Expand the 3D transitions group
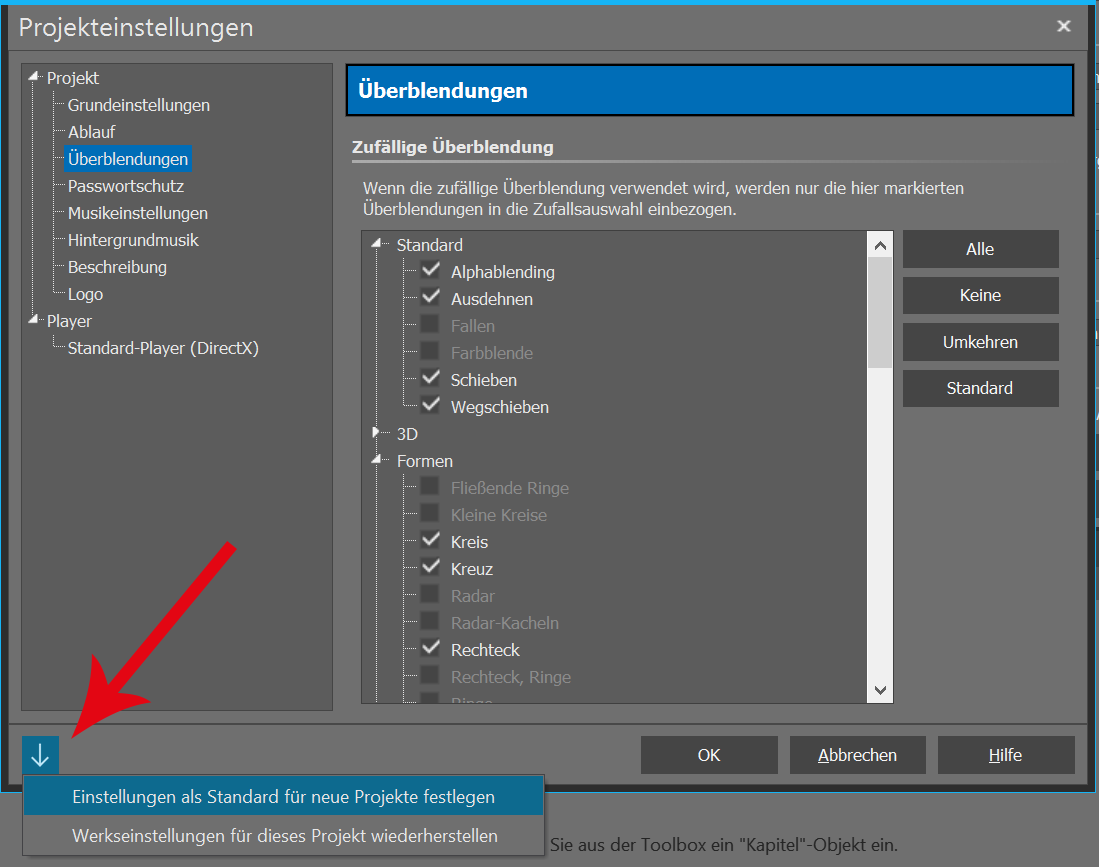Screen dimensions: 1099x867 tap(377, 434)
